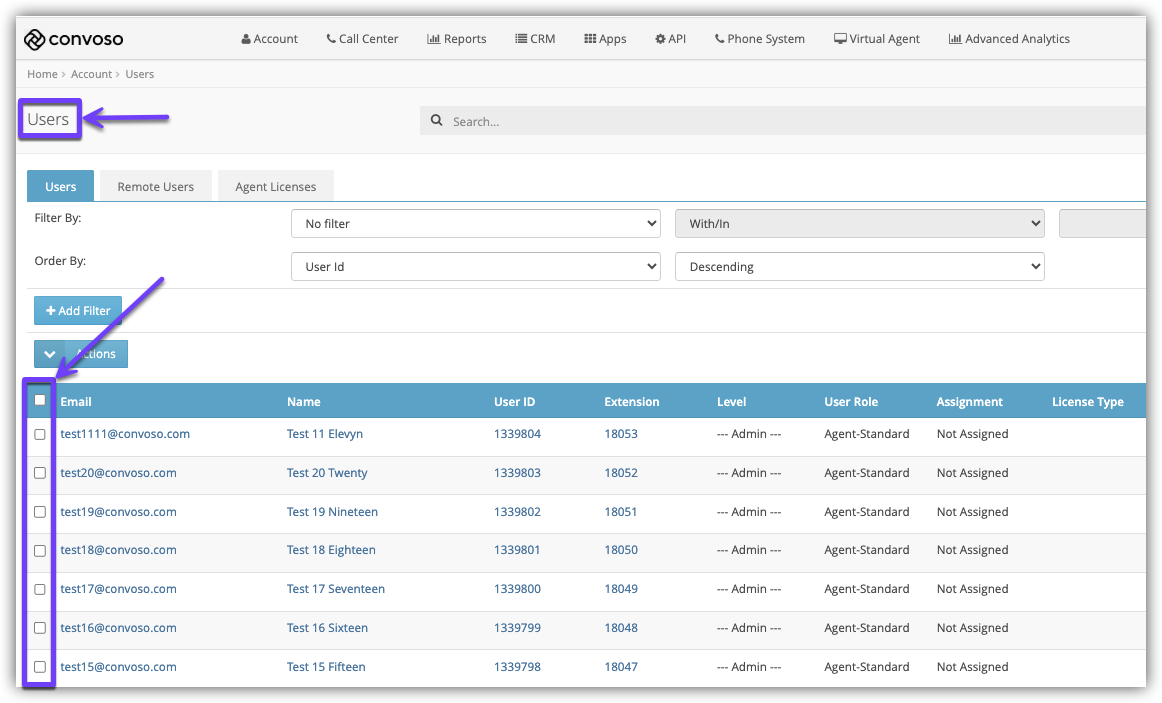Open API with gear icon

pos(671,39)
